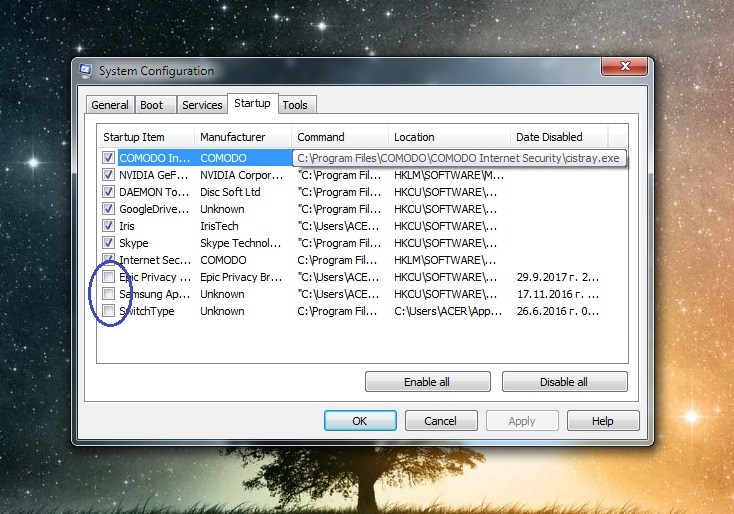Toggle the Internet Sec... startup checkbox
The height and width of the screenshot is (514, 734).
[109, 259]
